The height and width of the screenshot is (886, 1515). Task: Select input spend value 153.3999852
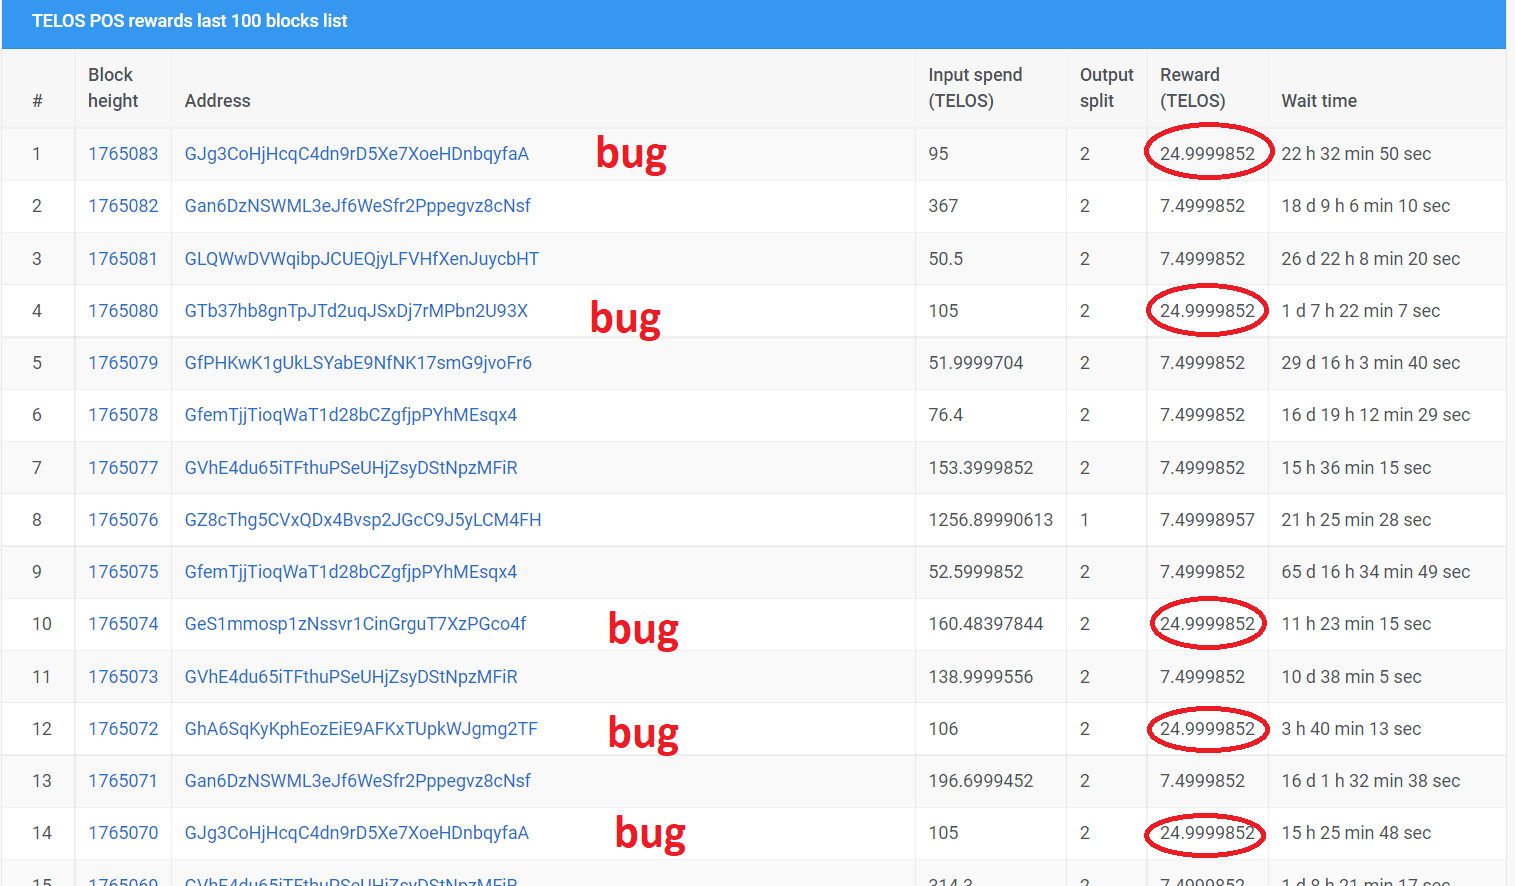point(981,468)
